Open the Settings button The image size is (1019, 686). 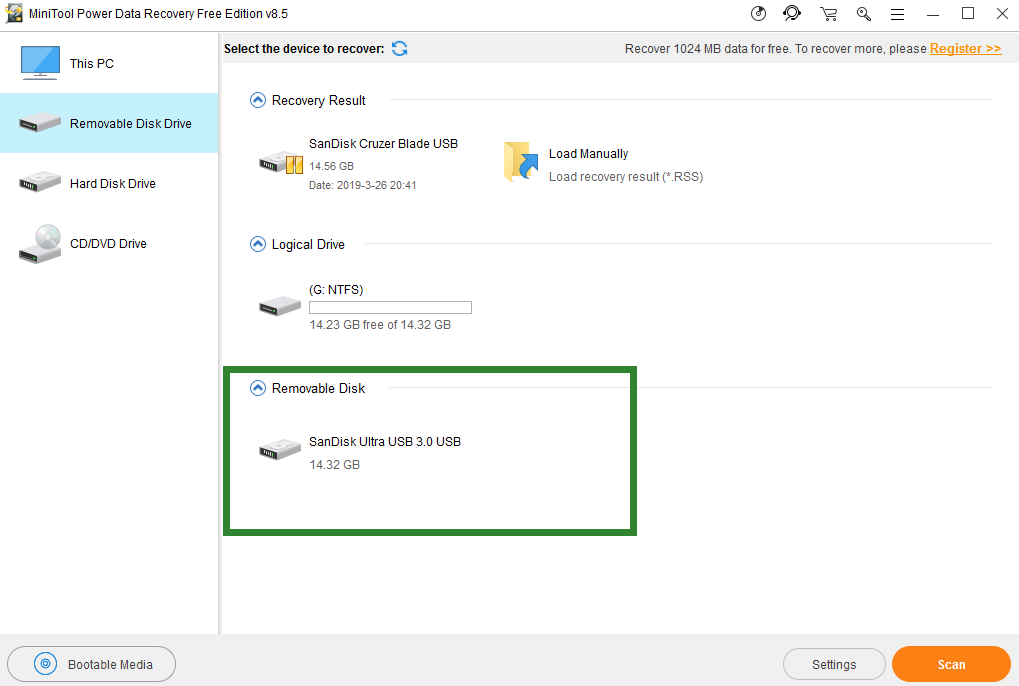point(833,664)
